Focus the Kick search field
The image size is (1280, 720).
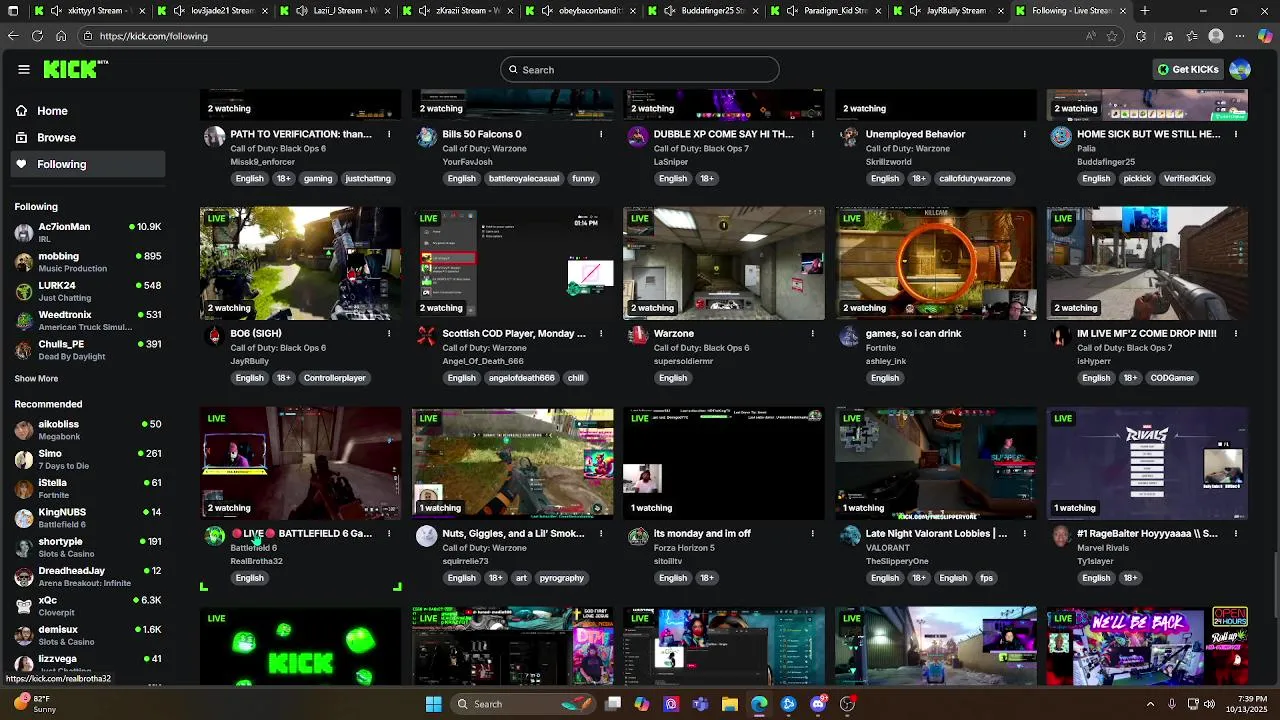tap(640, 69)
